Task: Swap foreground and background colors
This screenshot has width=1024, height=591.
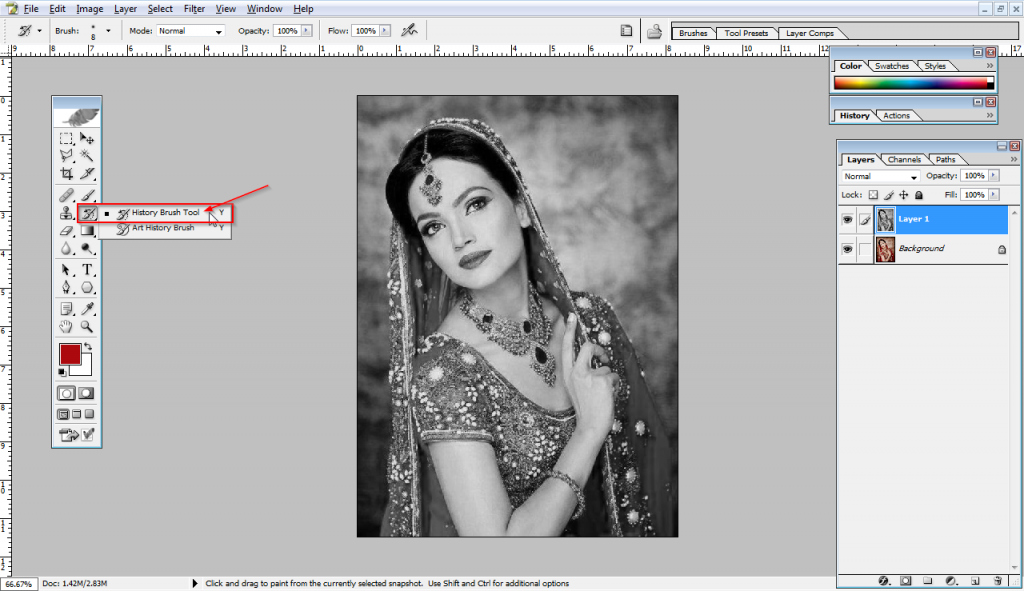Action: pyautogui.click(x=88, y=347)
